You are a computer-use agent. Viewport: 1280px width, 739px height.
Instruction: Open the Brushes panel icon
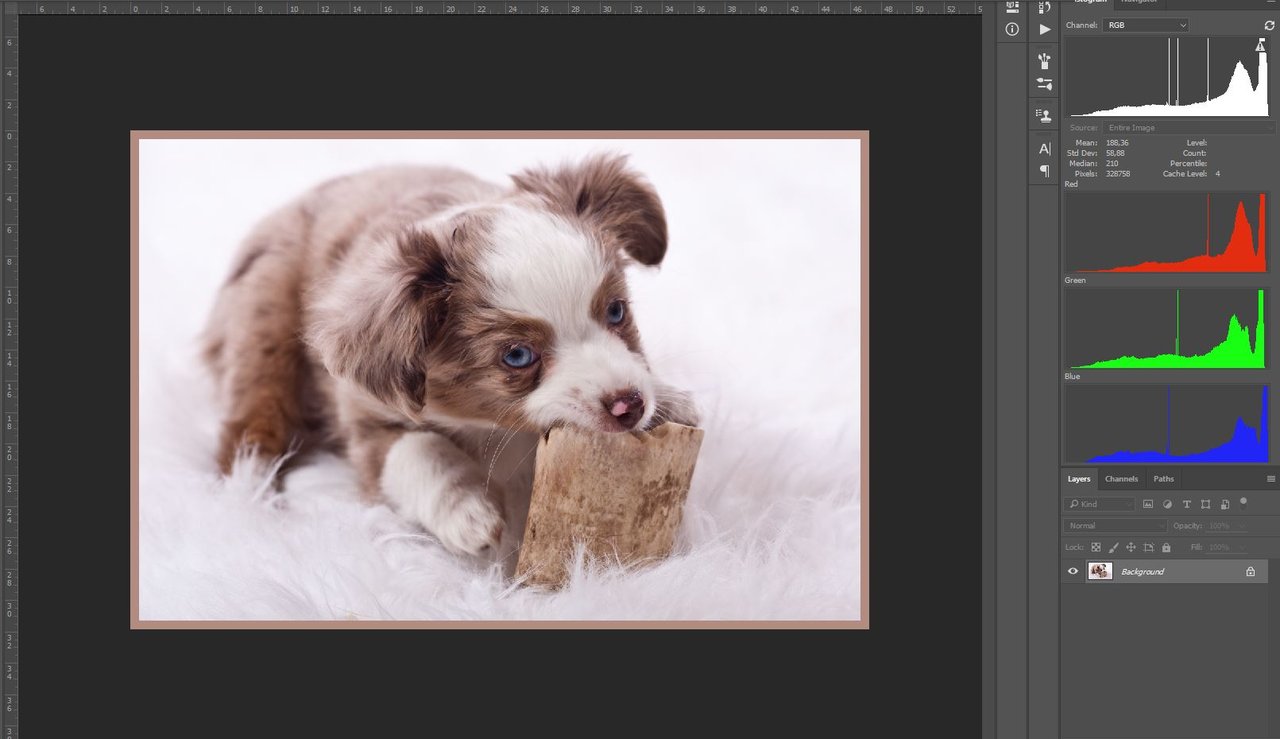[x=1044, y=61]
